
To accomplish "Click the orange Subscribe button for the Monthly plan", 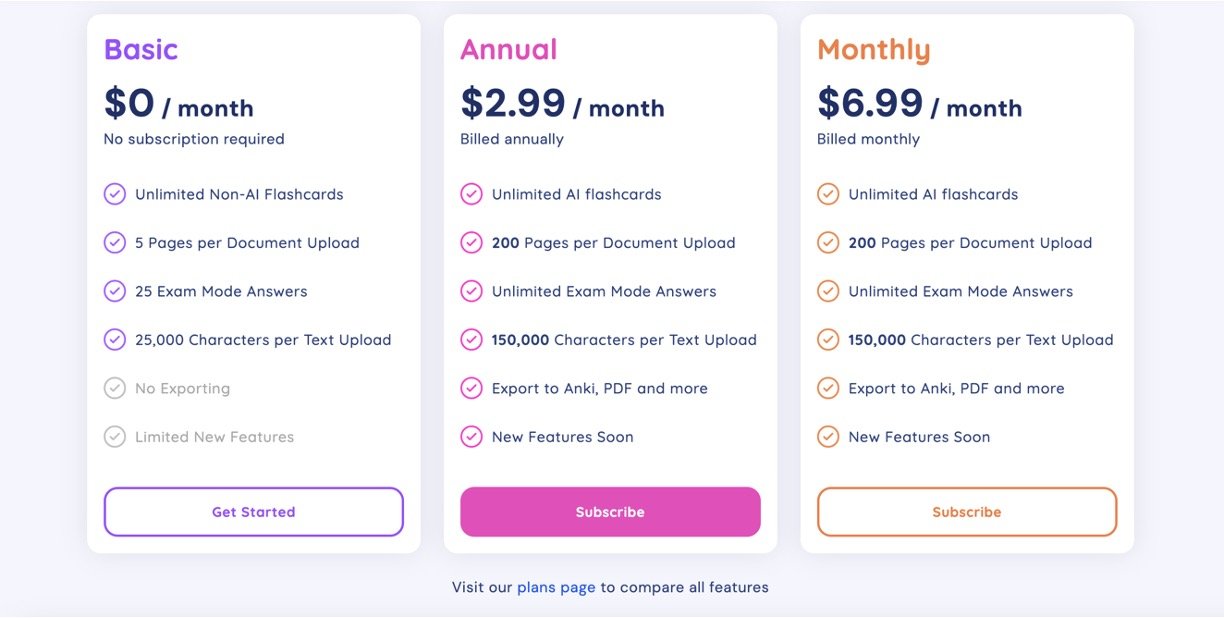I will pos(966,512).
